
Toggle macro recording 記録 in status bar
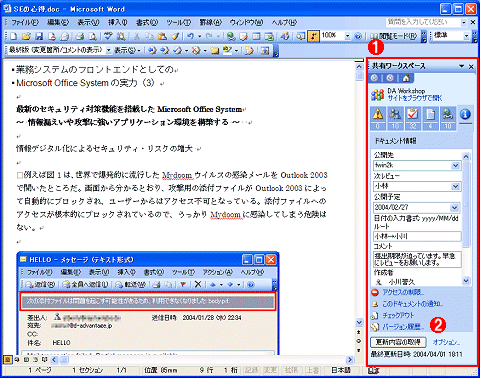[251, 370]
